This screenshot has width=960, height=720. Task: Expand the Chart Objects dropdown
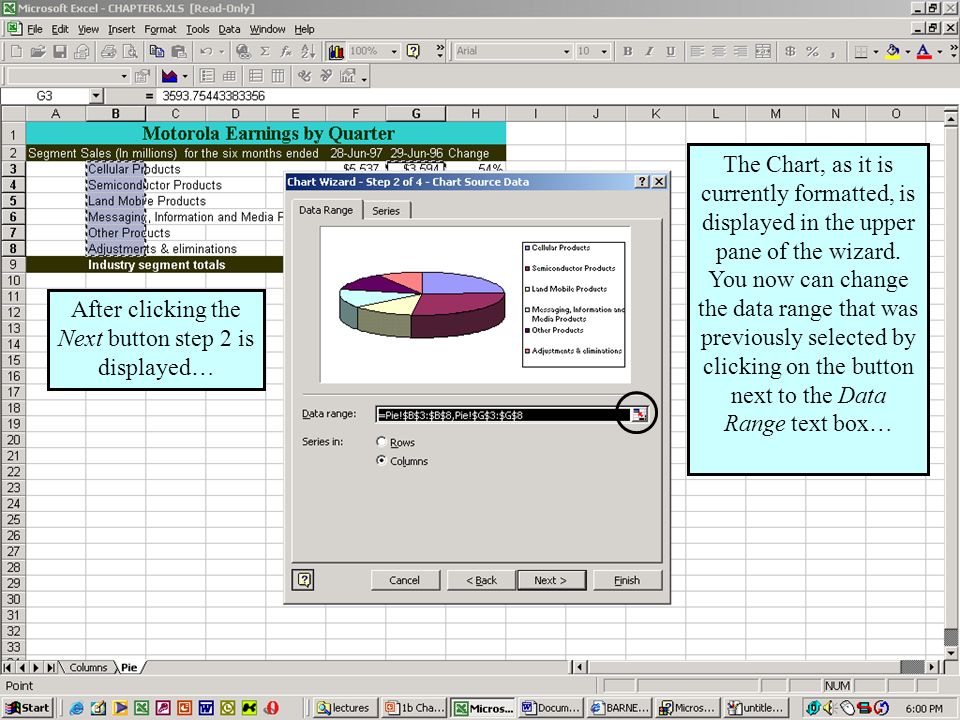click(x=124, y=77)
